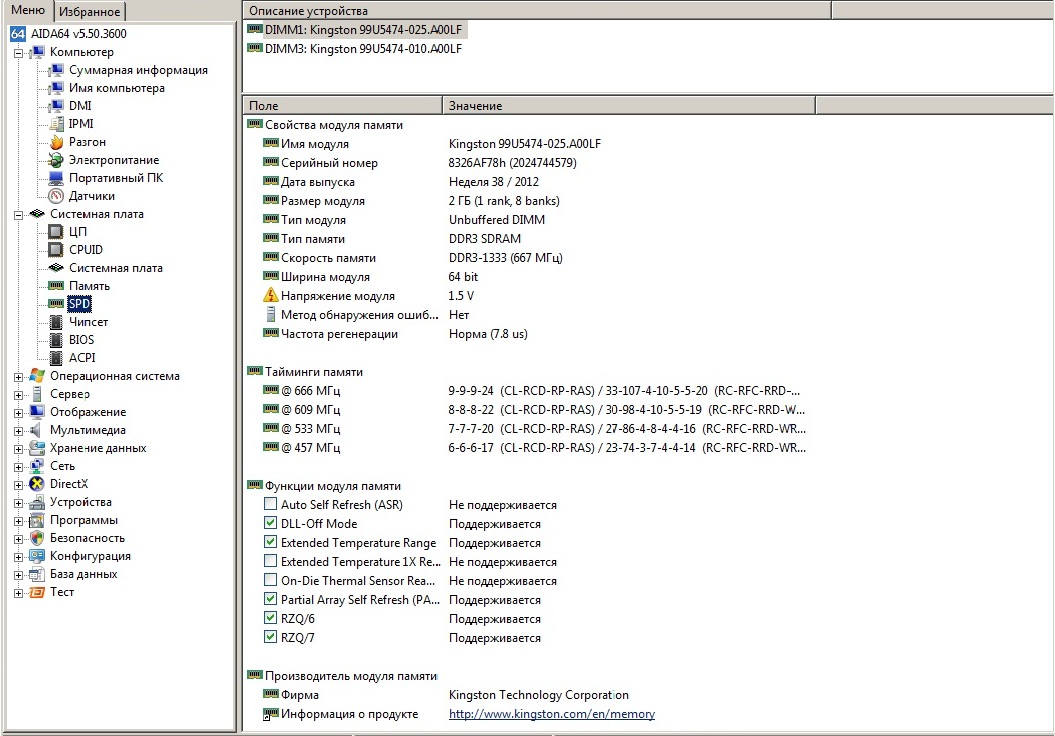Toggle the RZQ/6 checkbox
Screen dimensions: 1055x736
coord(270,618)
